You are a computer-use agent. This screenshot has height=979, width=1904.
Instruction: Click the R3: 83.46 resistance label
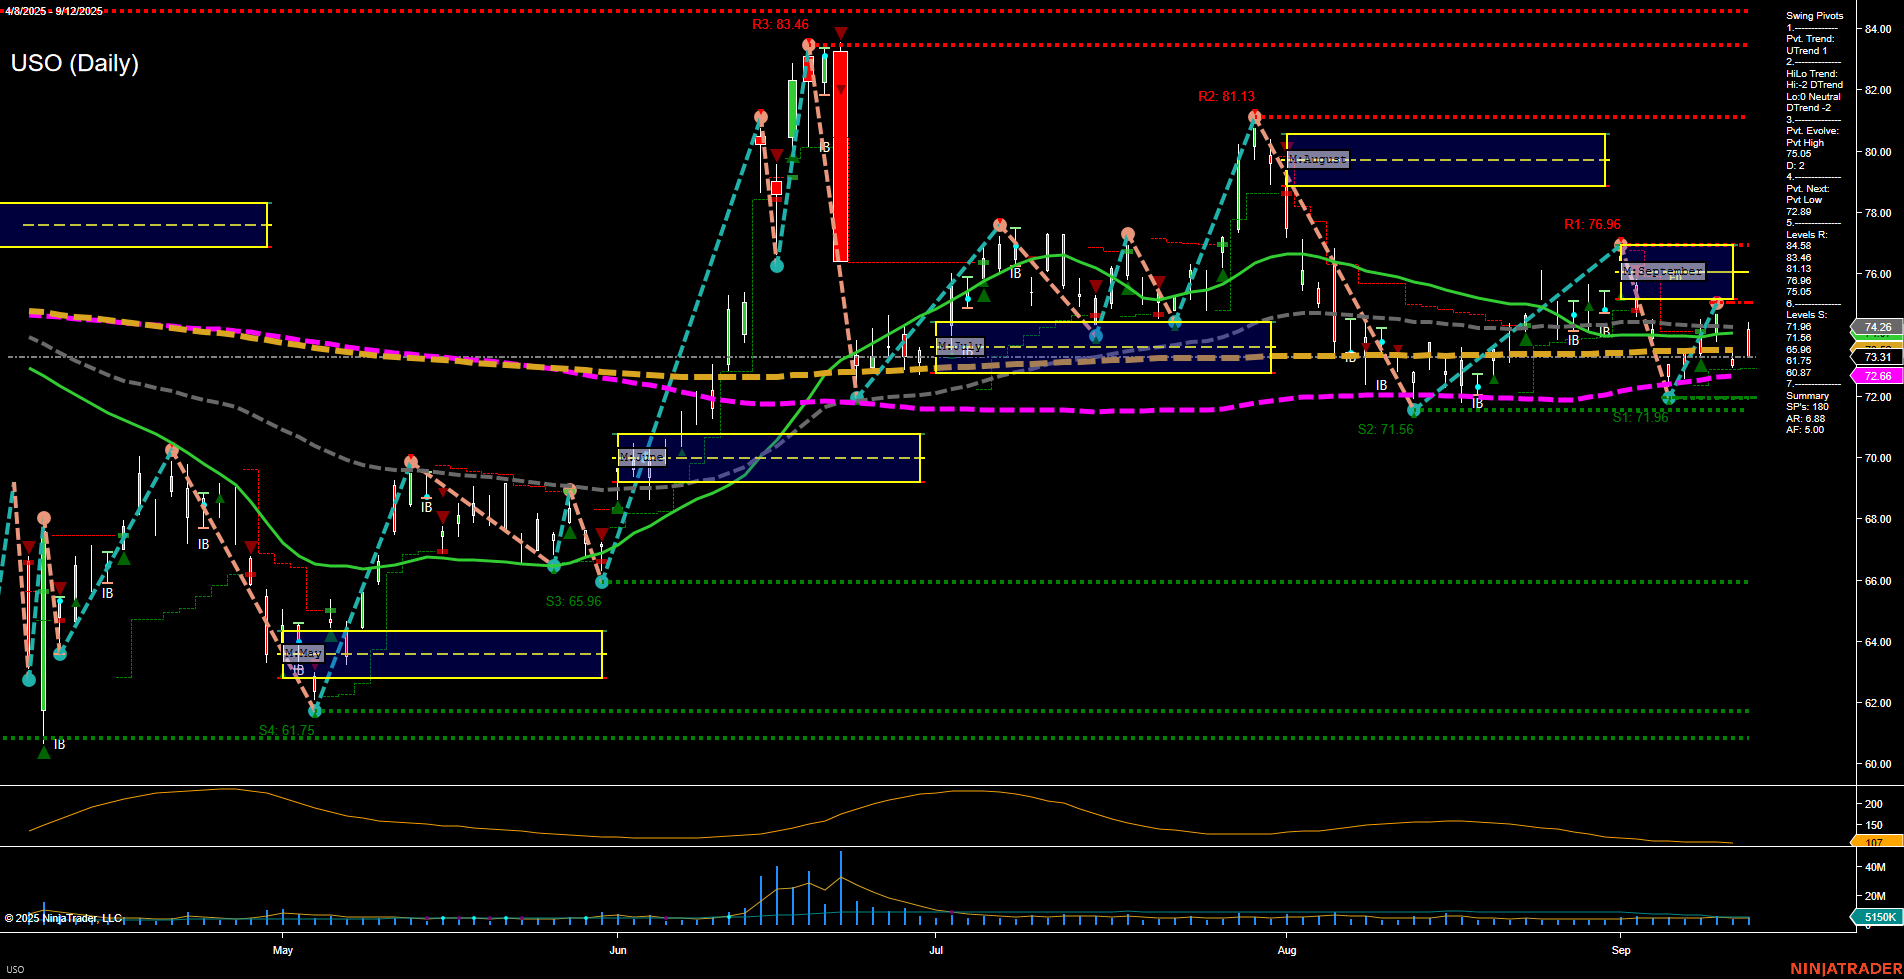(x=779, y=26)
